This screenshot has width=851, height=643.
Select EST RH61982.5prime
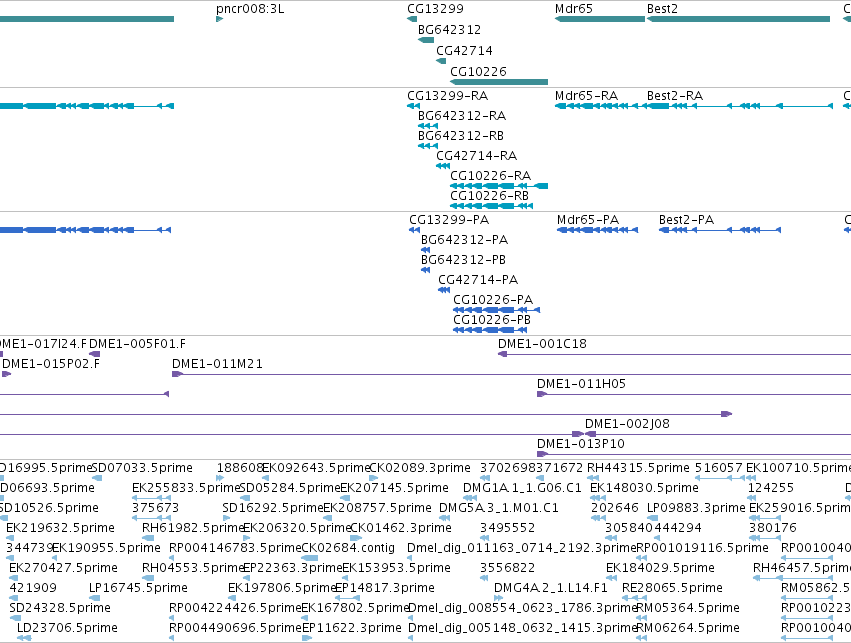coord(193,528)
